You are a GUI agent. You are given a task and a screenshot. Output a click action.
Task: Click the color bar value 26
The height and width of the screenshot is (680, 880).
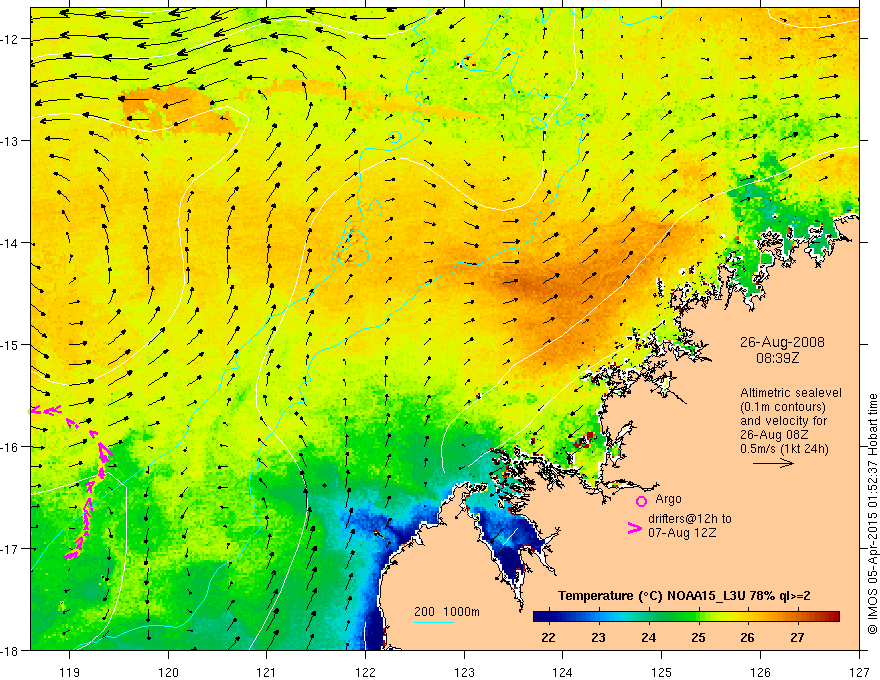[x=747, y=637]
